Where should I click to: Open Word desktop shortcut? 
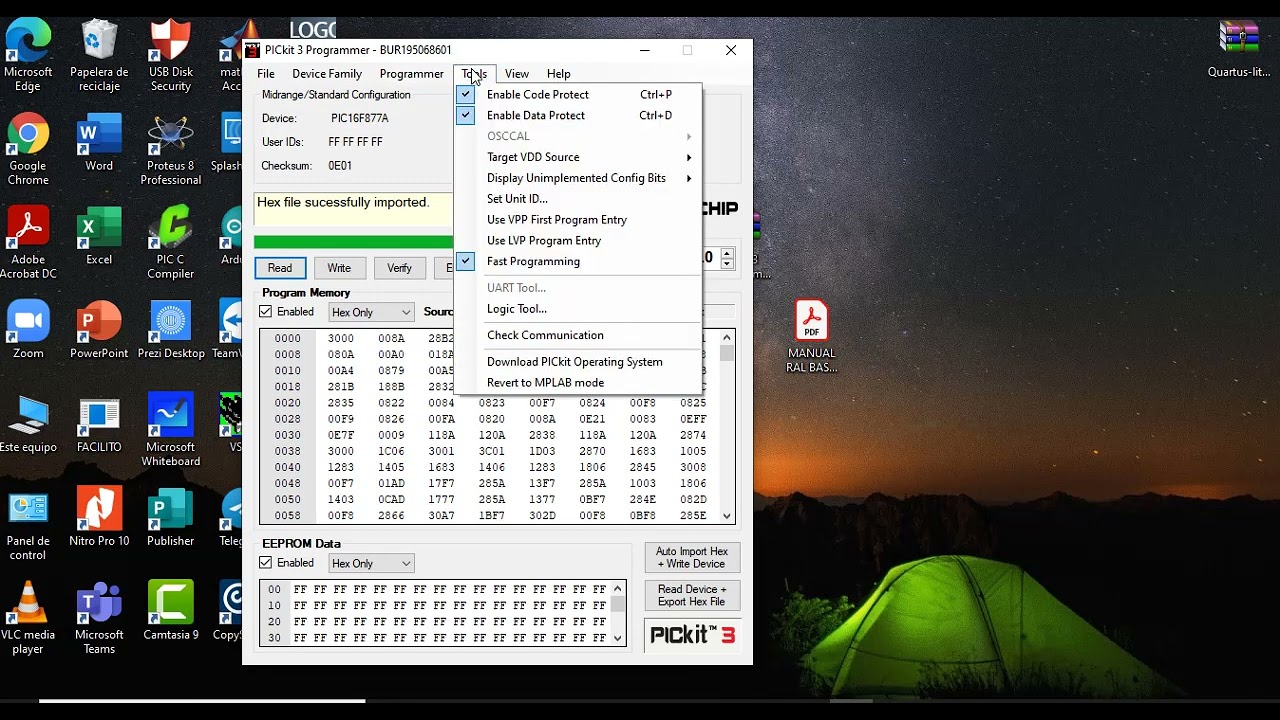coord(99,143)
